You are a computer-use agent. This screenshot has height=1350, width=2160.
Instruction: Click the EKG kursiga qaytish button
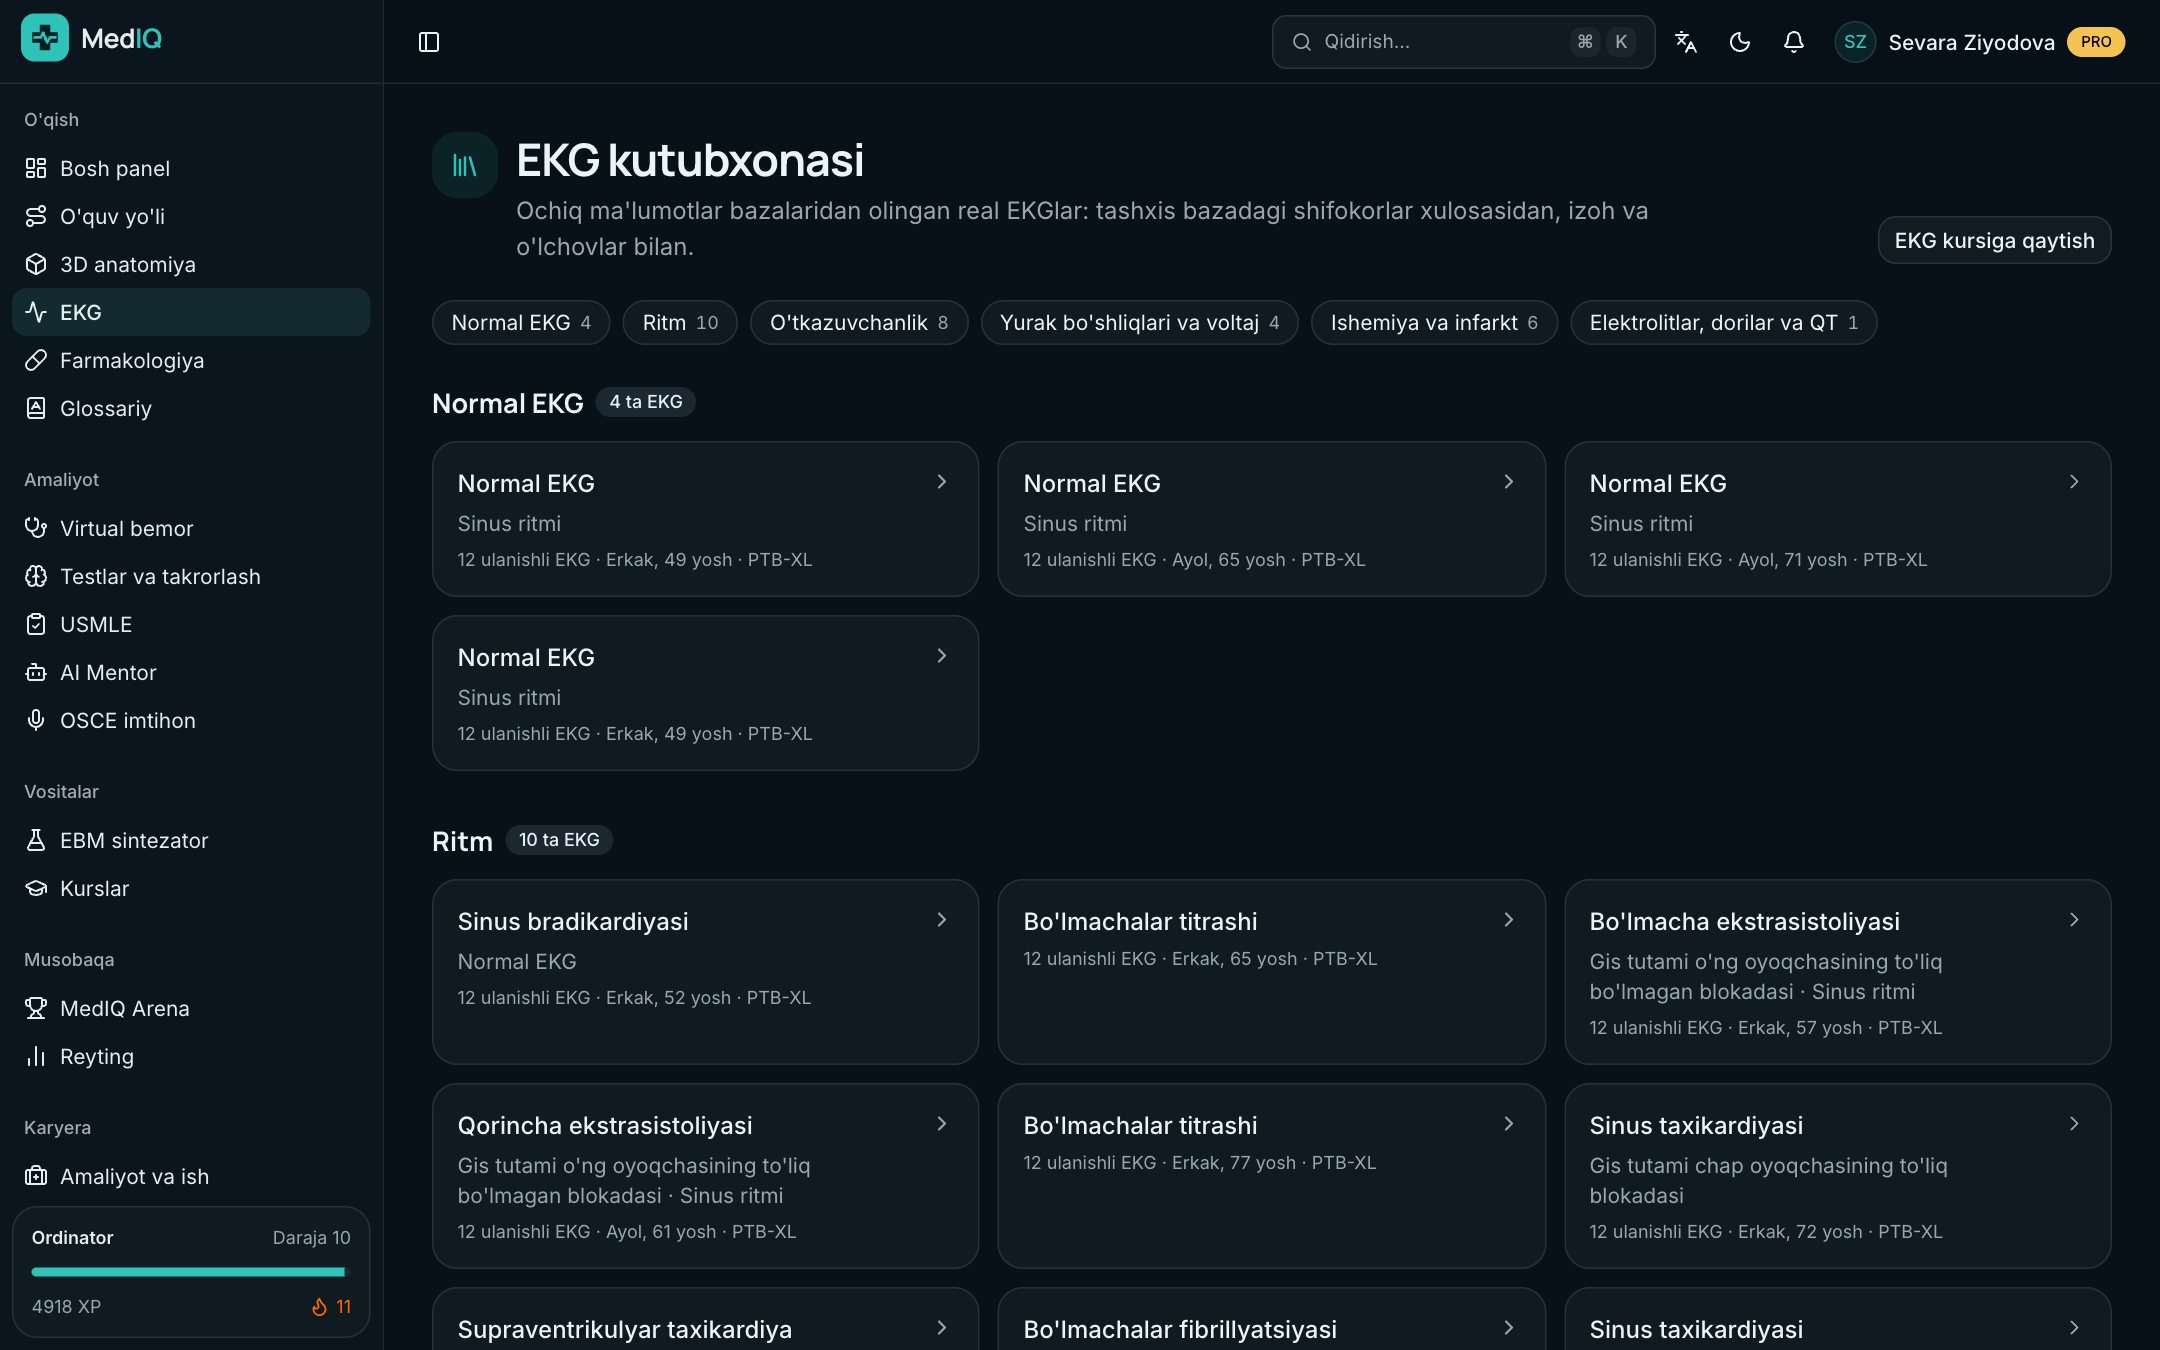pos(1994,240)
